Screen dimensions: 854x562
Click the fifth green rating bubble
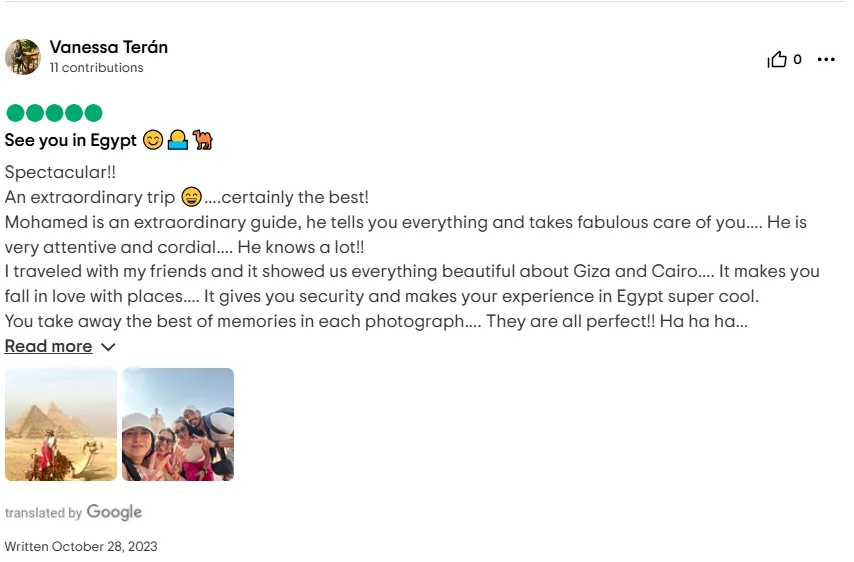(x=93, y=113)
